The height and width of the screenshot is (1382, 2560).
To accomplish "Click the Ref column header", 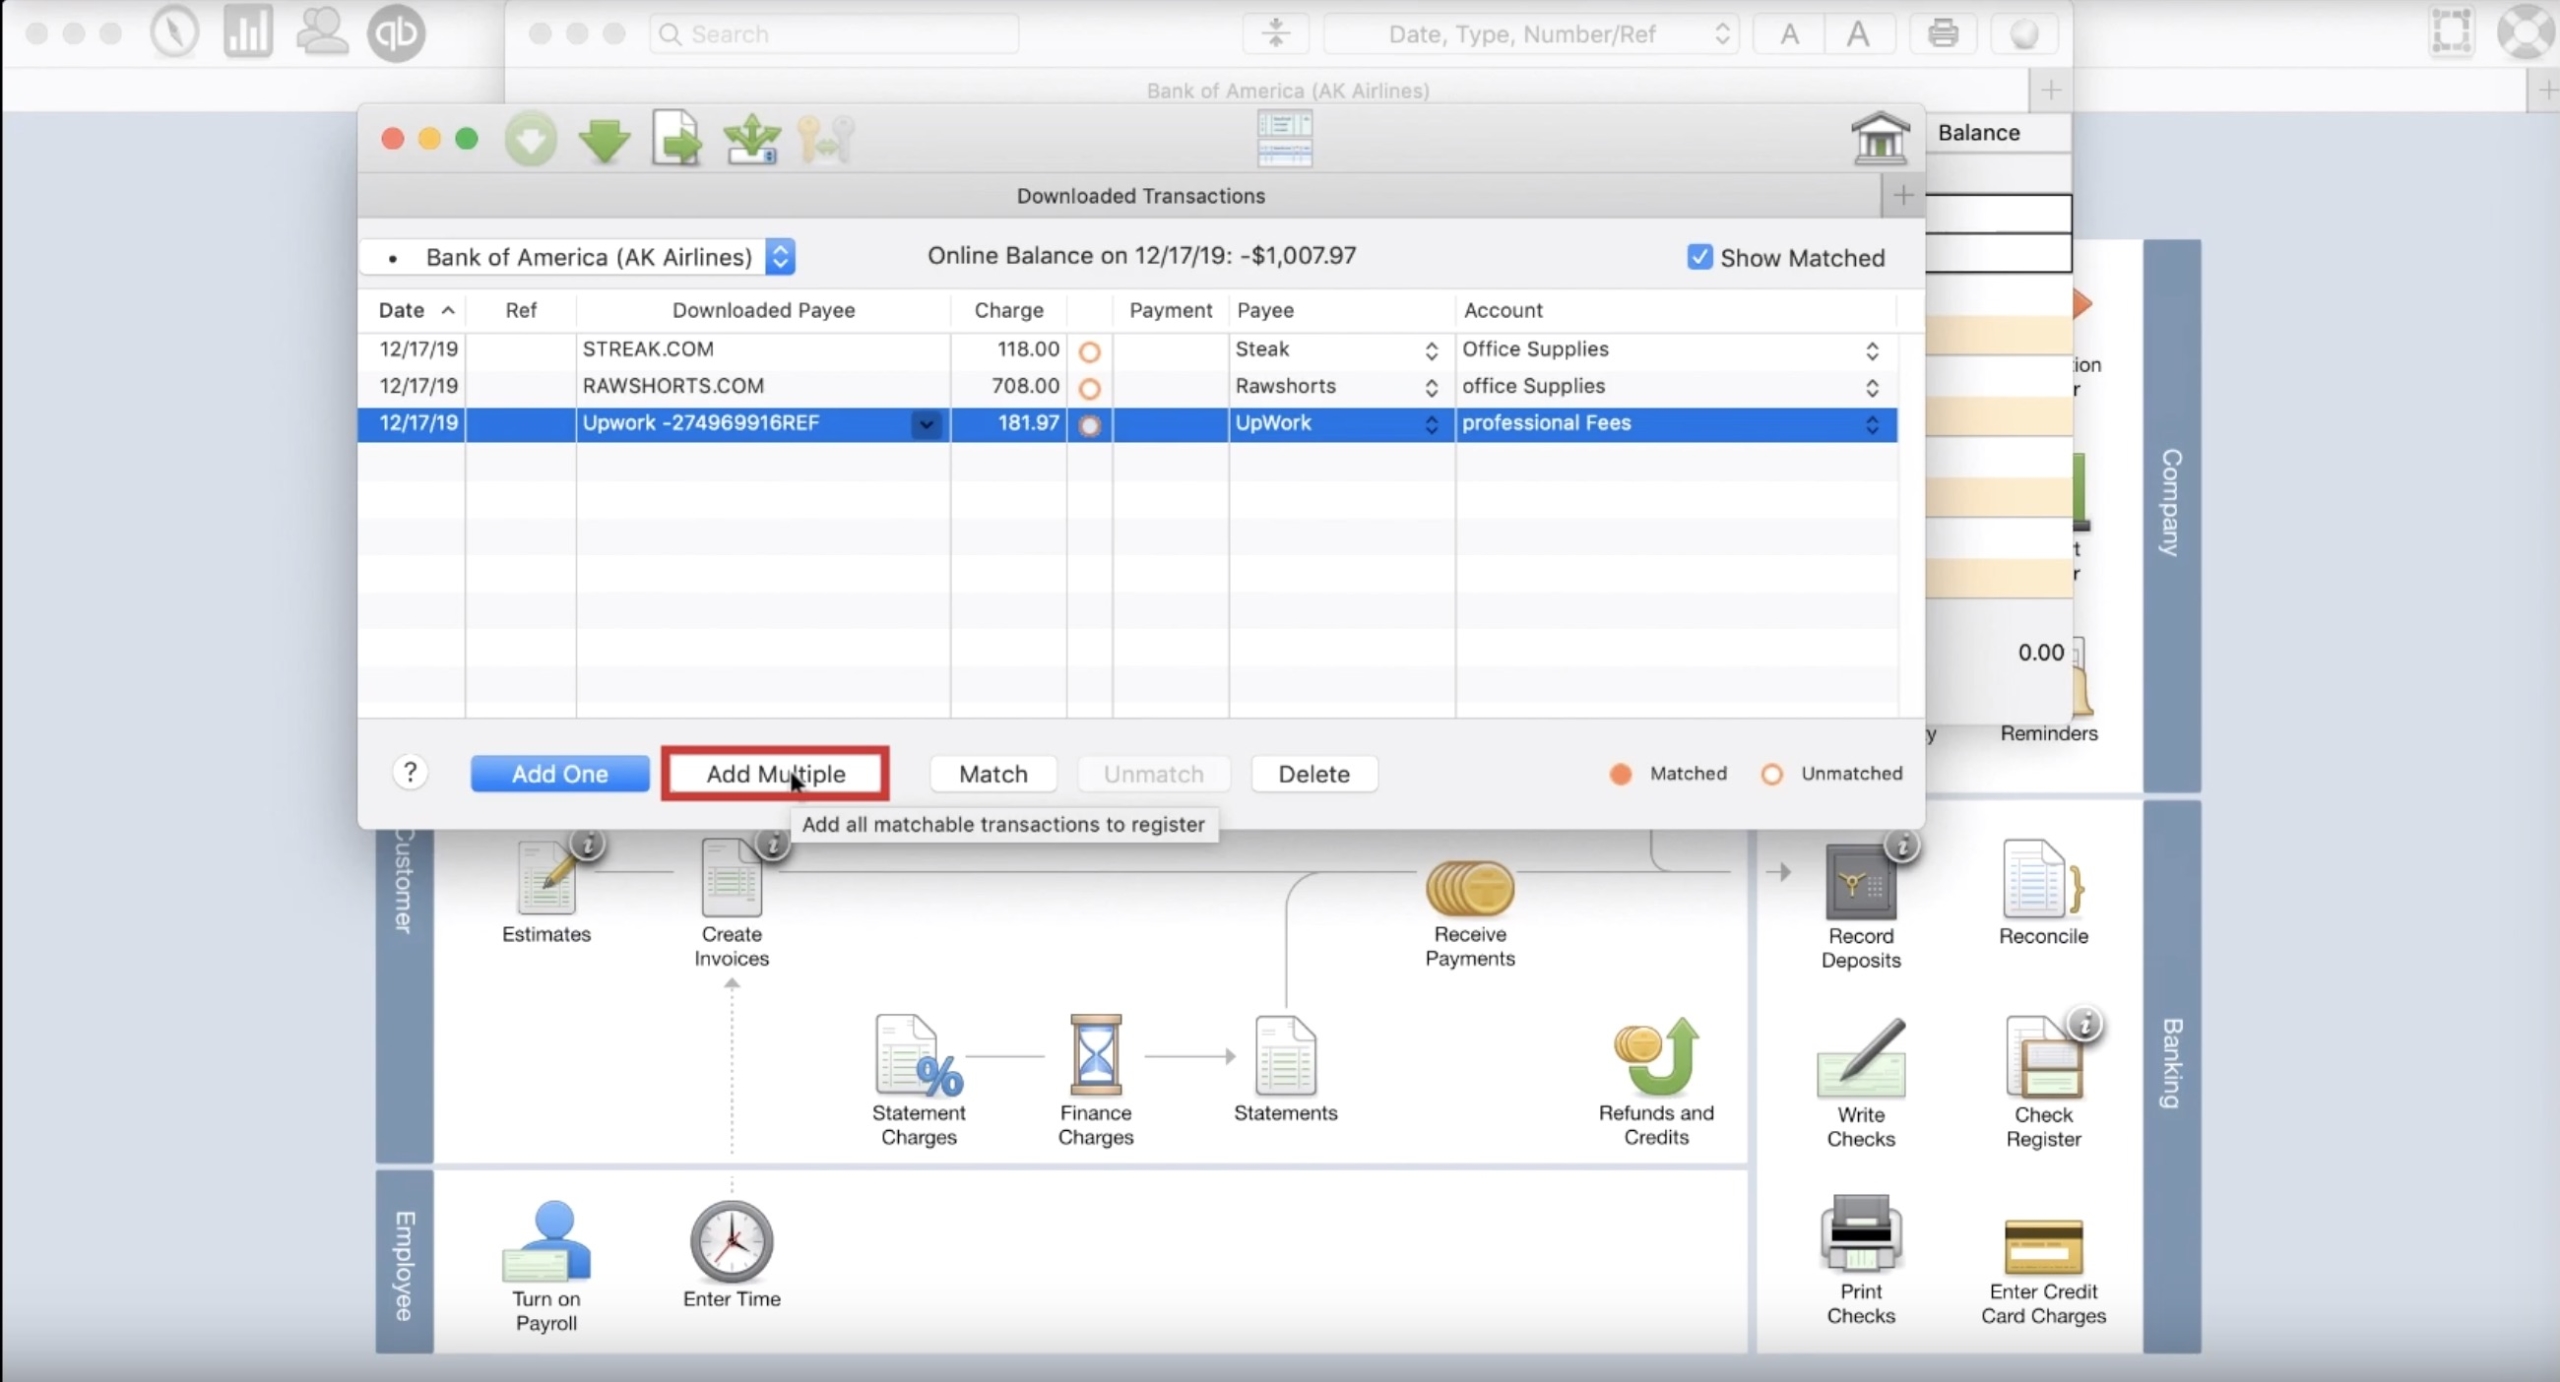I will (521, 310).
